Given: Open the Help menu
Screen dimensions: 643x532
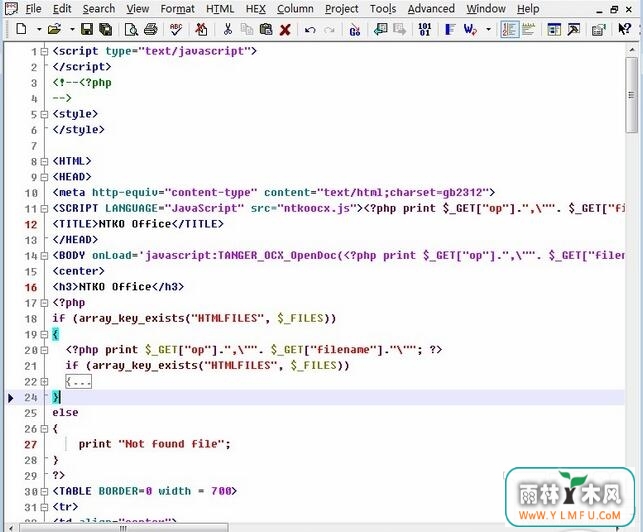Looking at the screenshot, I should click(528, 9).
